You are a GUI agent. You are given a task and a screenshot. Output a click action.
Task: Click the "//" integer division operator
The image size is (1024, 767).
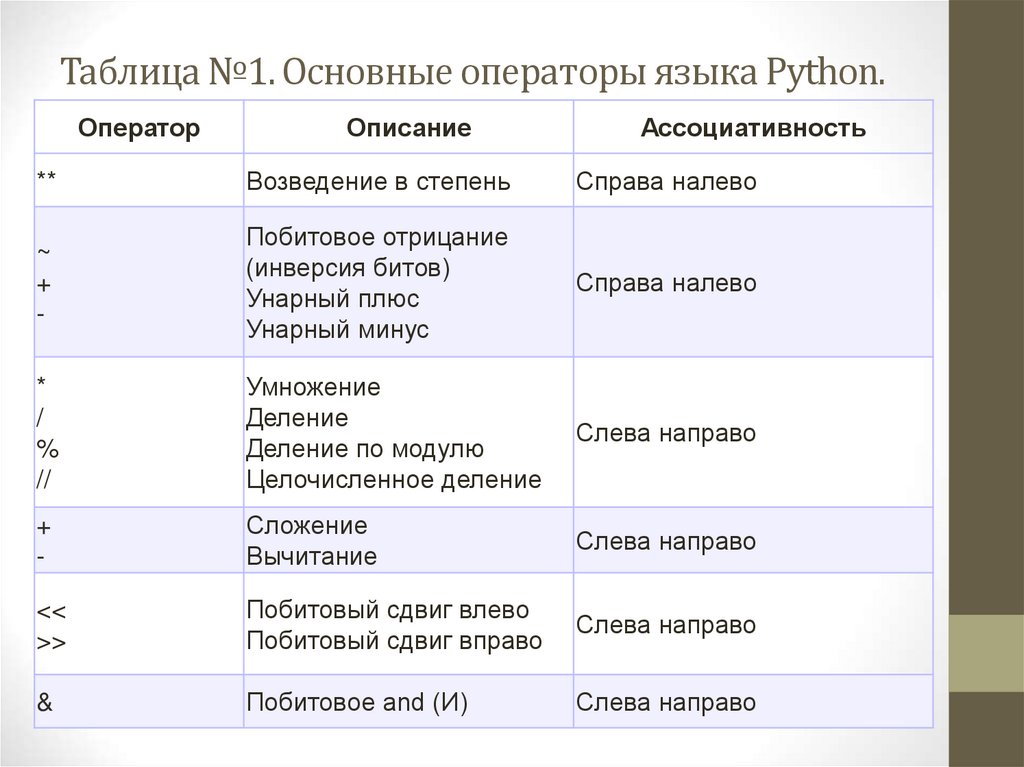(x=44, y=479)
